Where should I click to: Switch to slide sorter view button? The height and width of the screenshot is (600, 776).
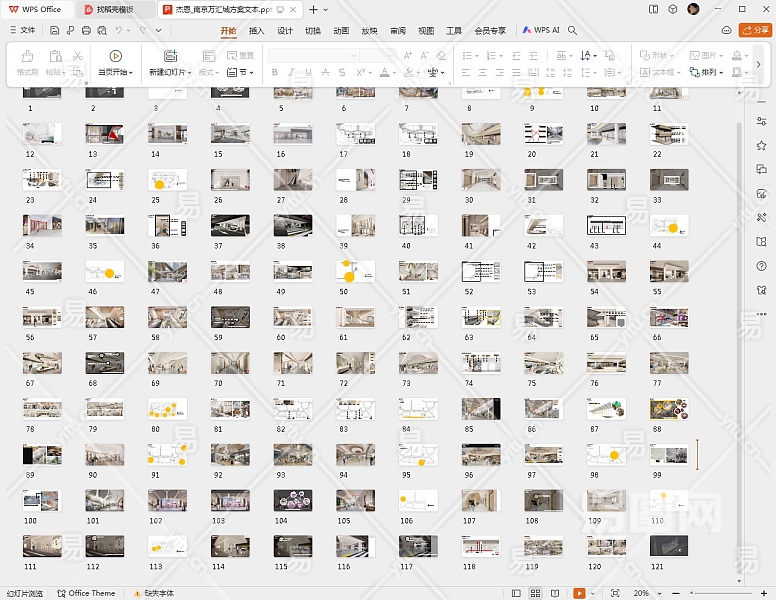tap(537, 593)
